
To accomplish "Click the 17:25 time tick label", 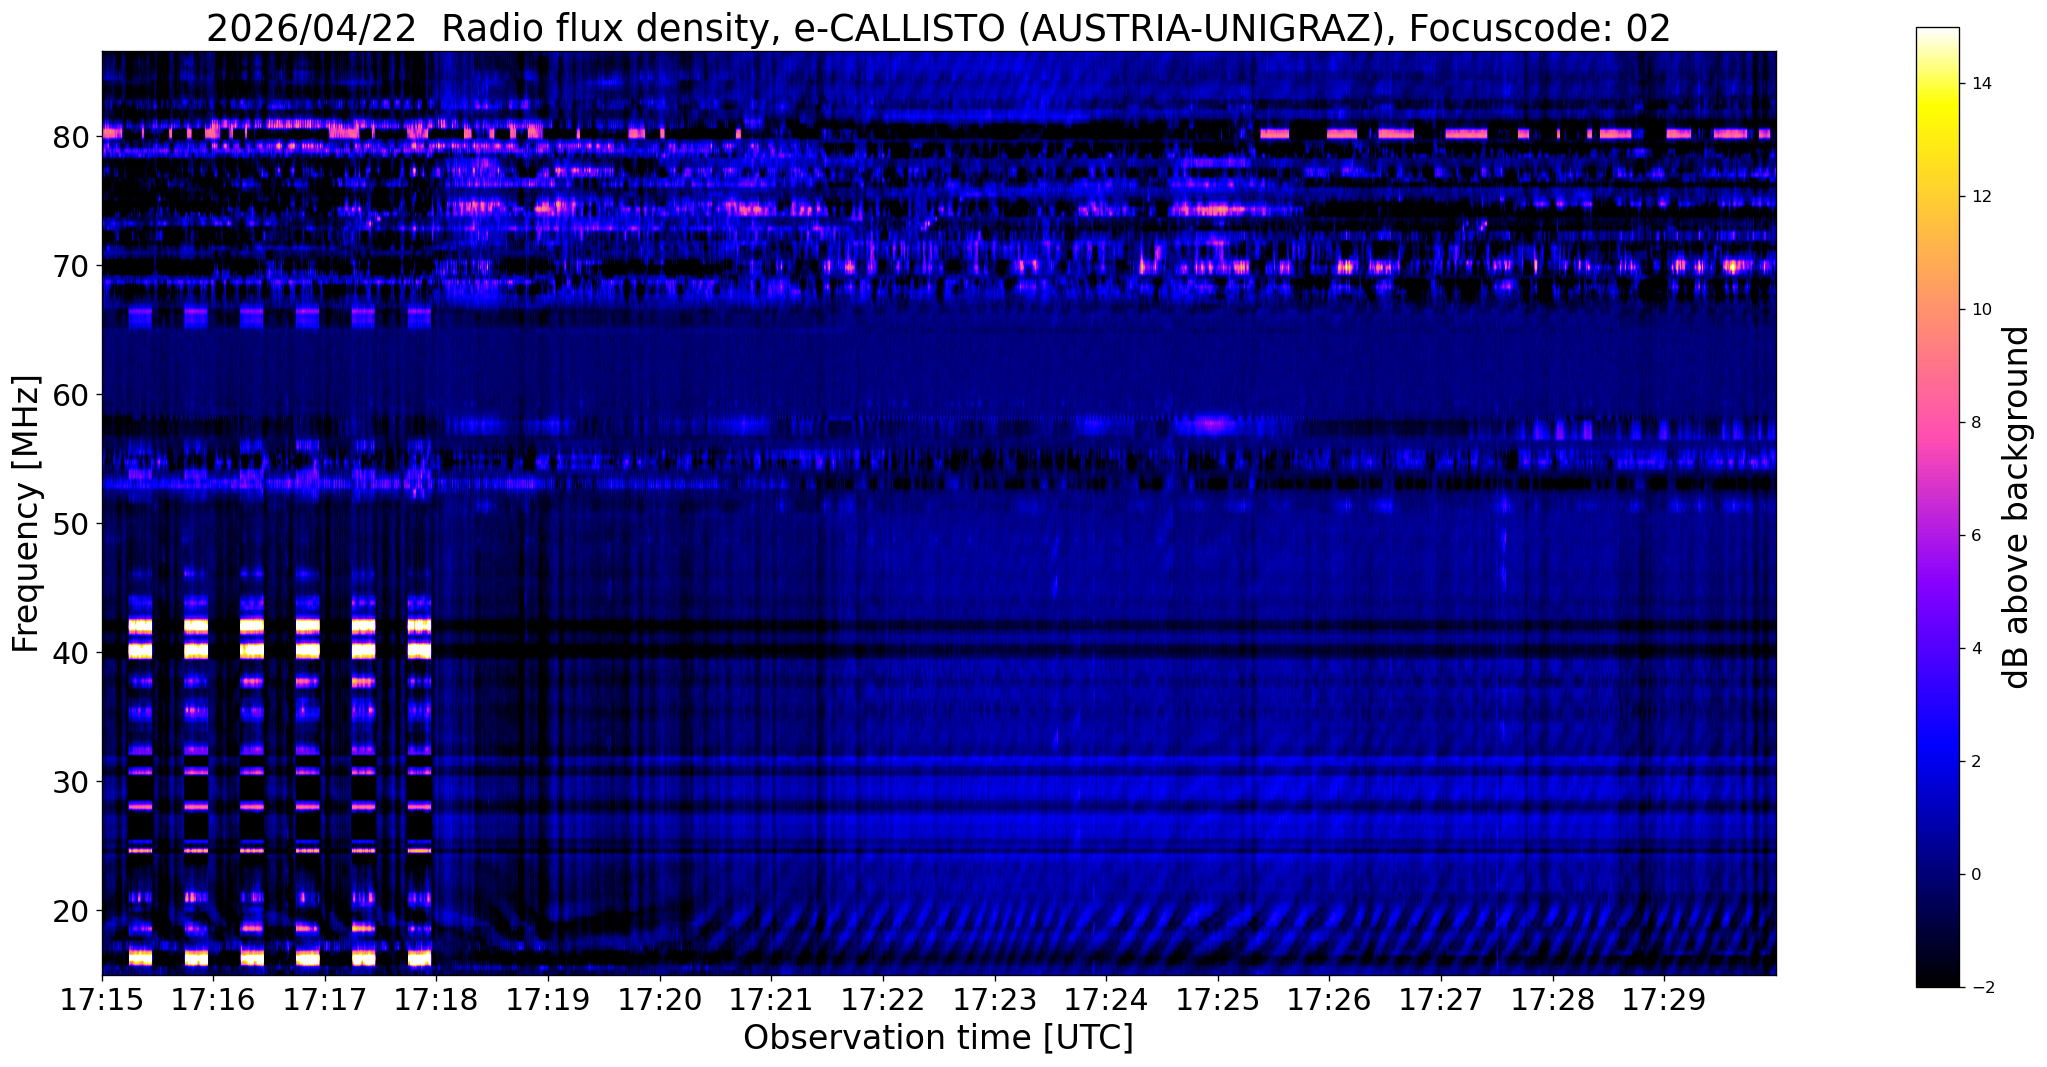I will 1218,1000.
